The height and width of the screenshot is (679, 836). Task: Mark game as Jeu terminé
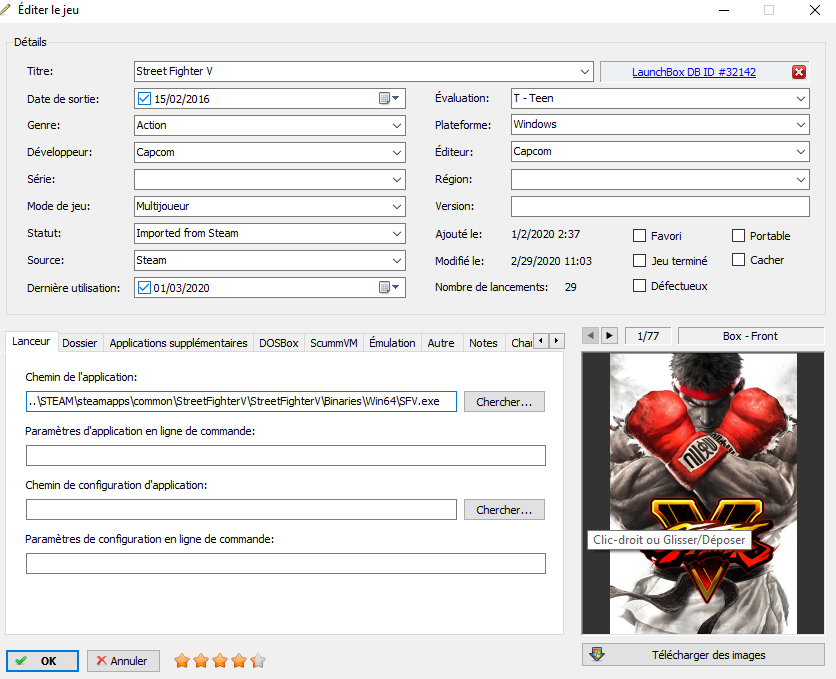click(x=639, y=261)
